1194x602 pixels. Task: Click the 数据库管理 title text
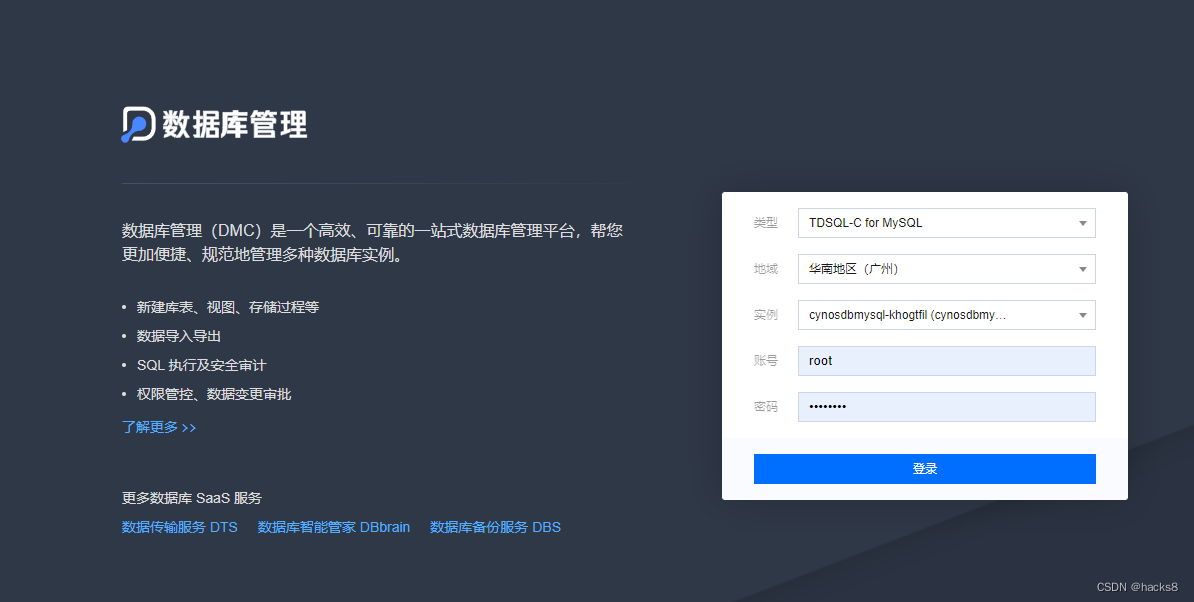coord(235,125)
